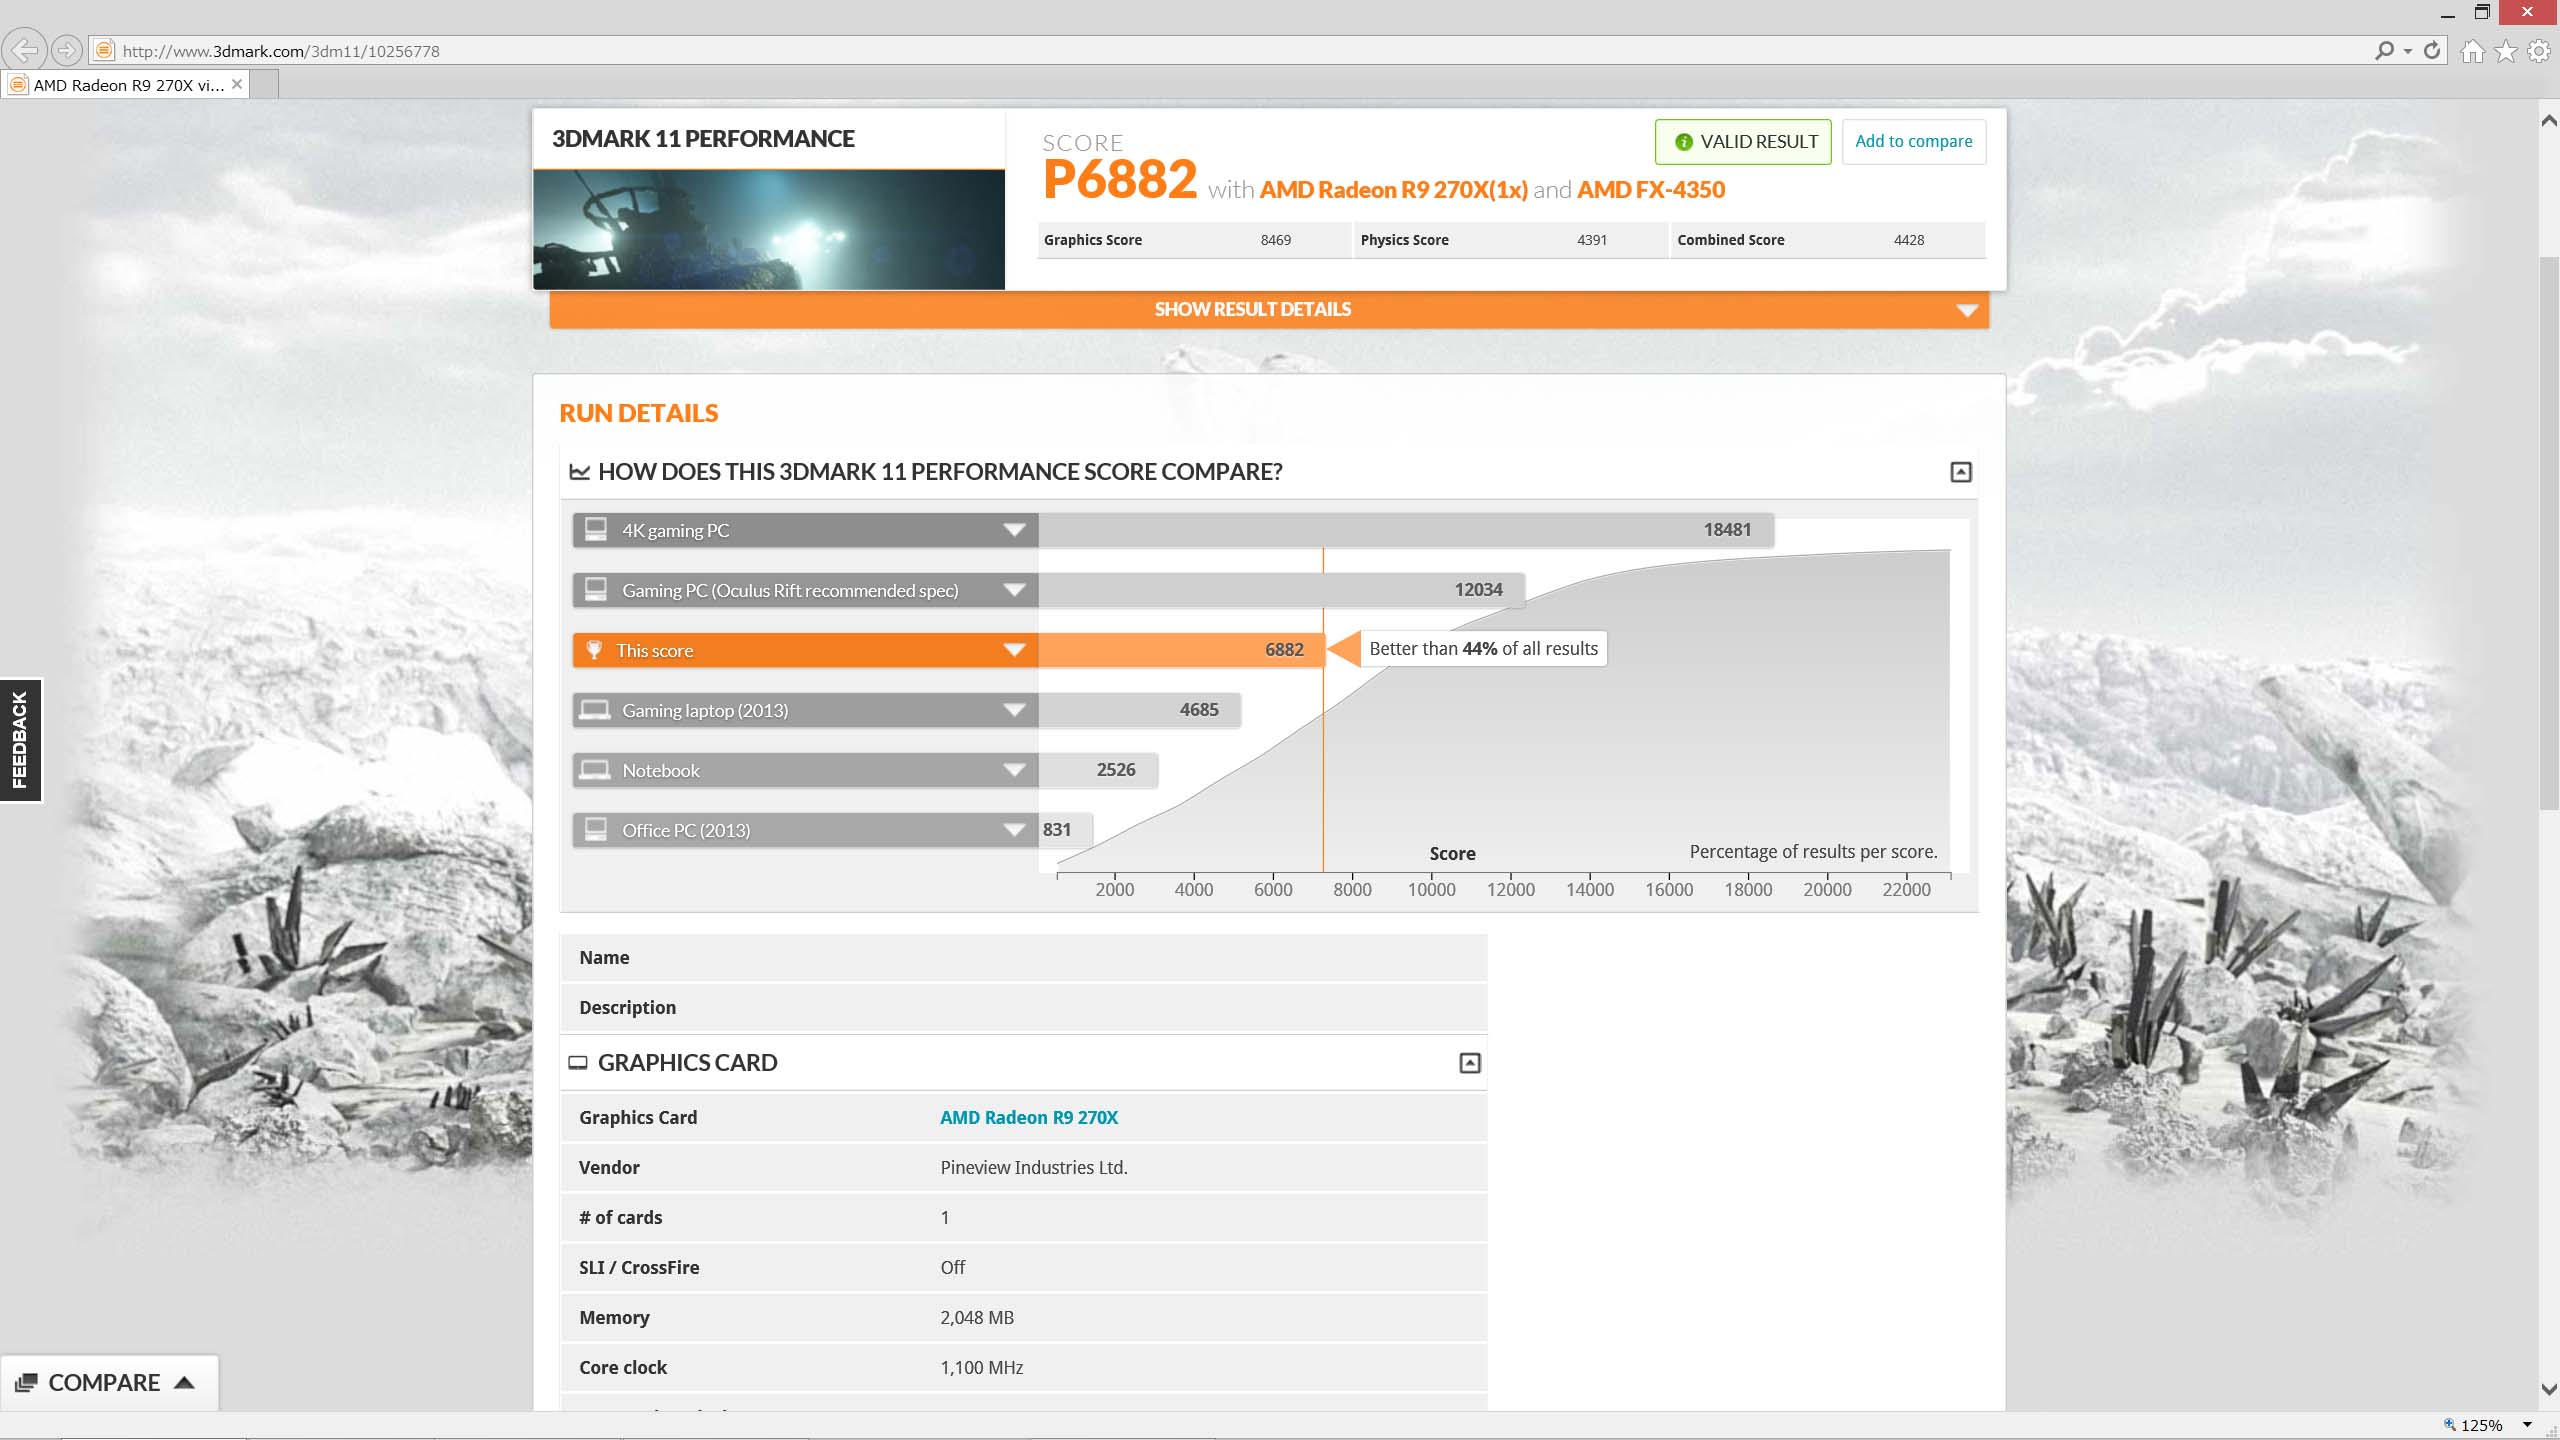Click the 3DMark 11 benchmark thumbnail image
Screen dimensions: 2560x1440
(x=768, y=229)
